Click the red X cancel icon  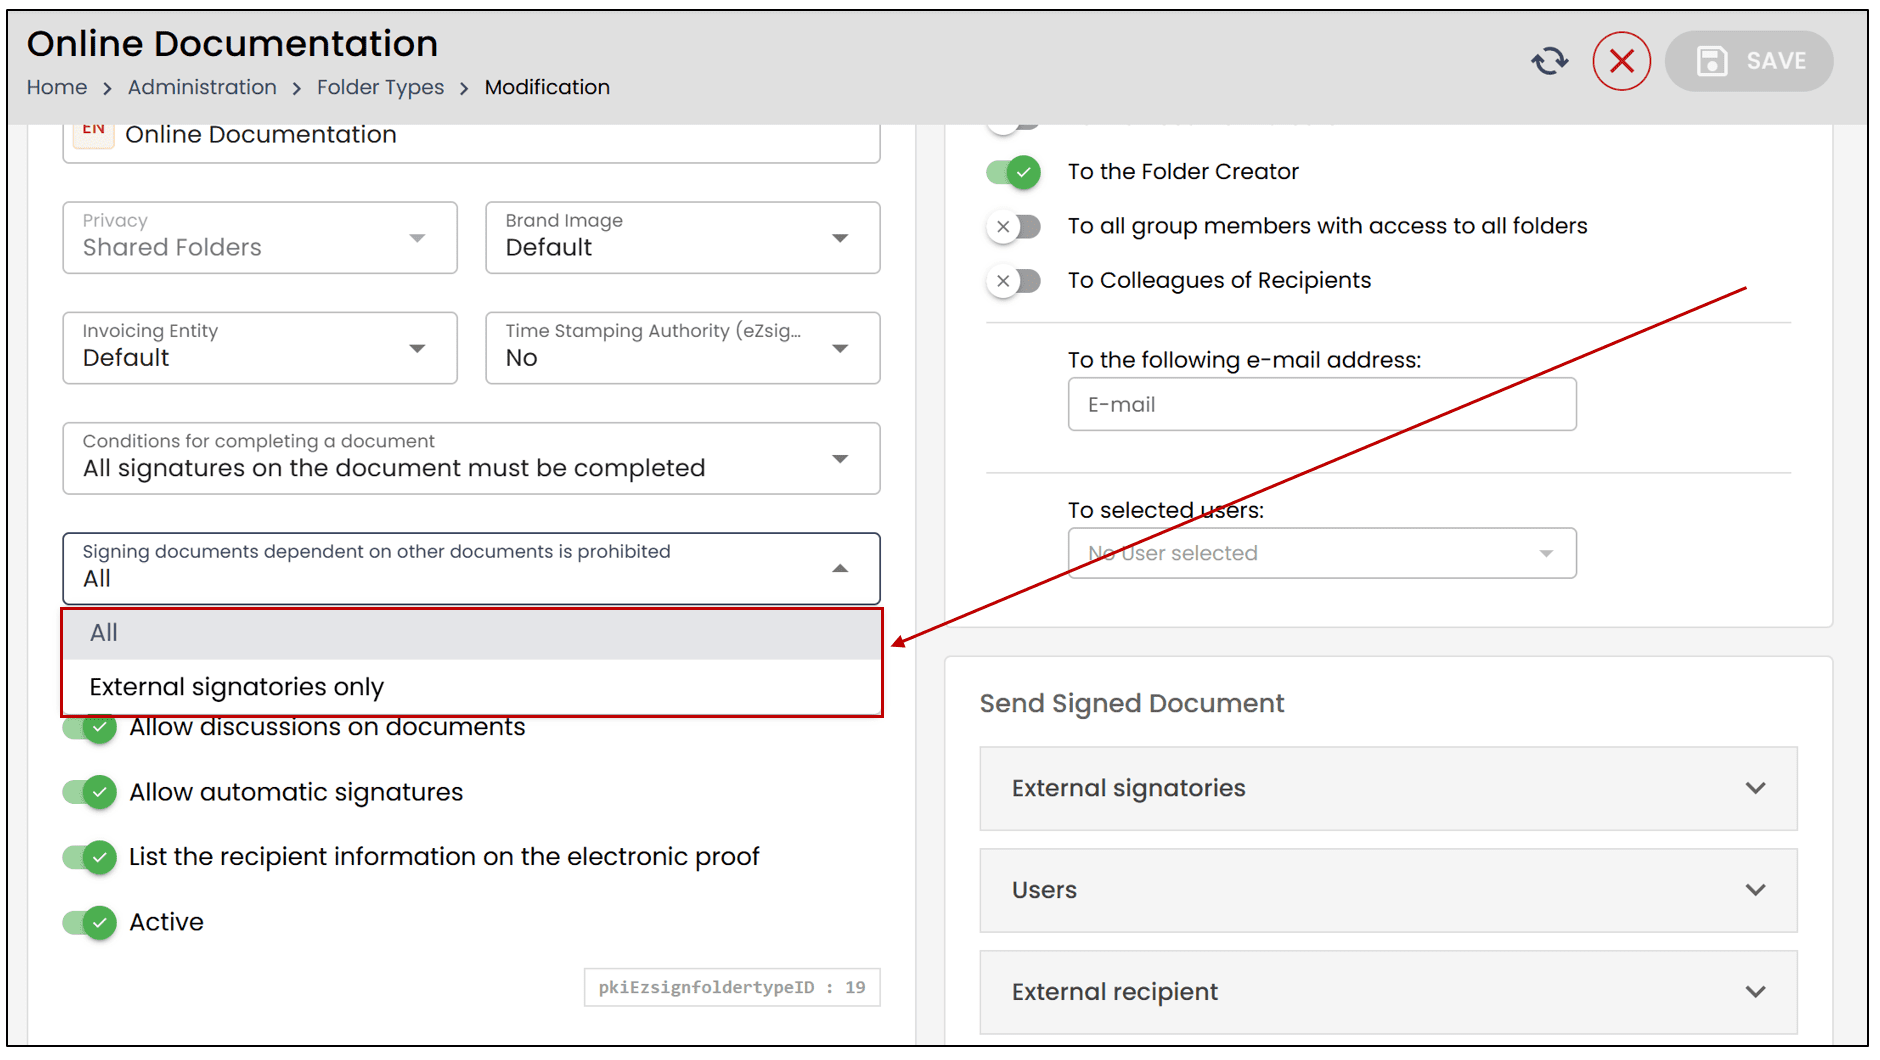[x=1621, y=61]
